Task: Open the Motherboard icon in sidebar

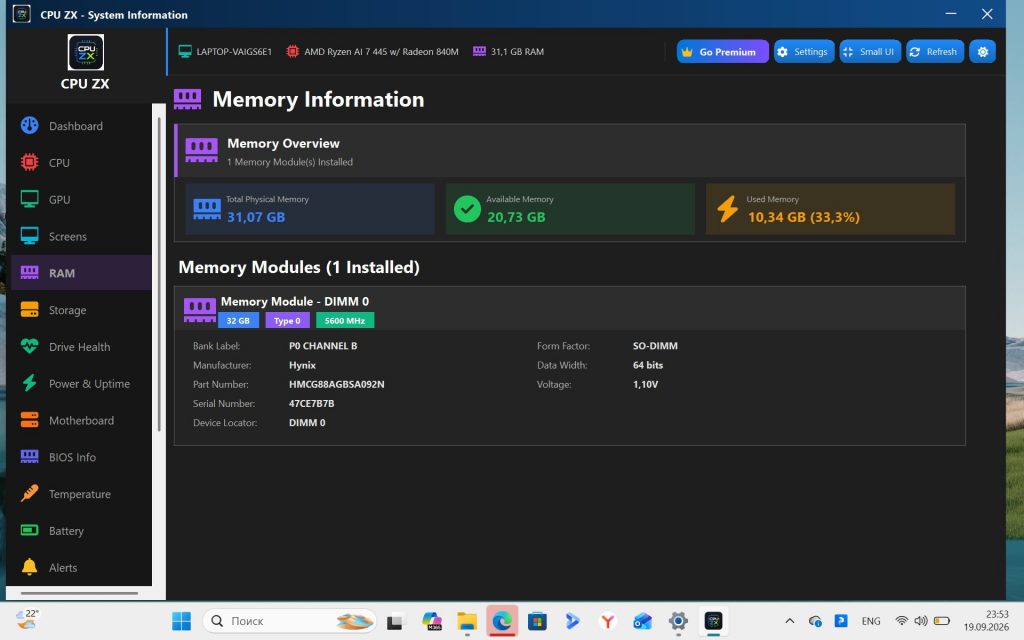Action: (x=29, y=420)
